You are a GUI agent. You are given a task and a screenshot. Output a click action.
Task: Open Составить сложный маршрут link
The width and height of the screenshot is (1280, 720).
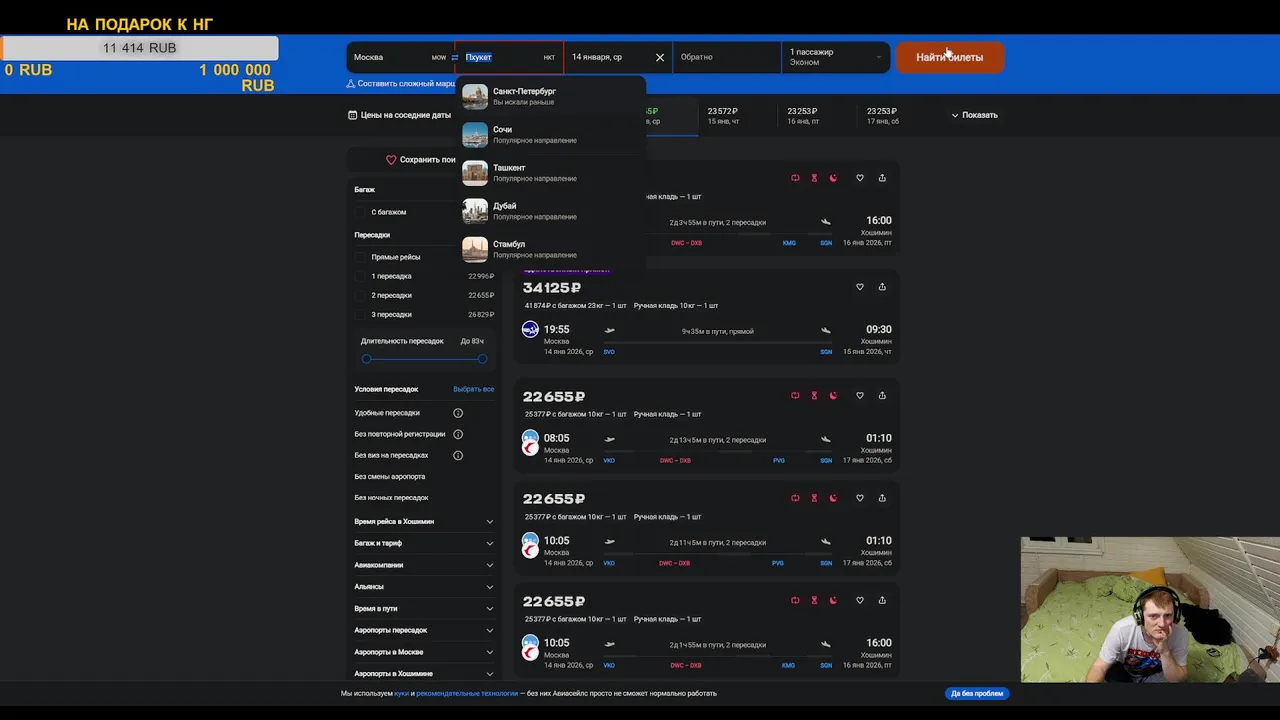(401, 84)
